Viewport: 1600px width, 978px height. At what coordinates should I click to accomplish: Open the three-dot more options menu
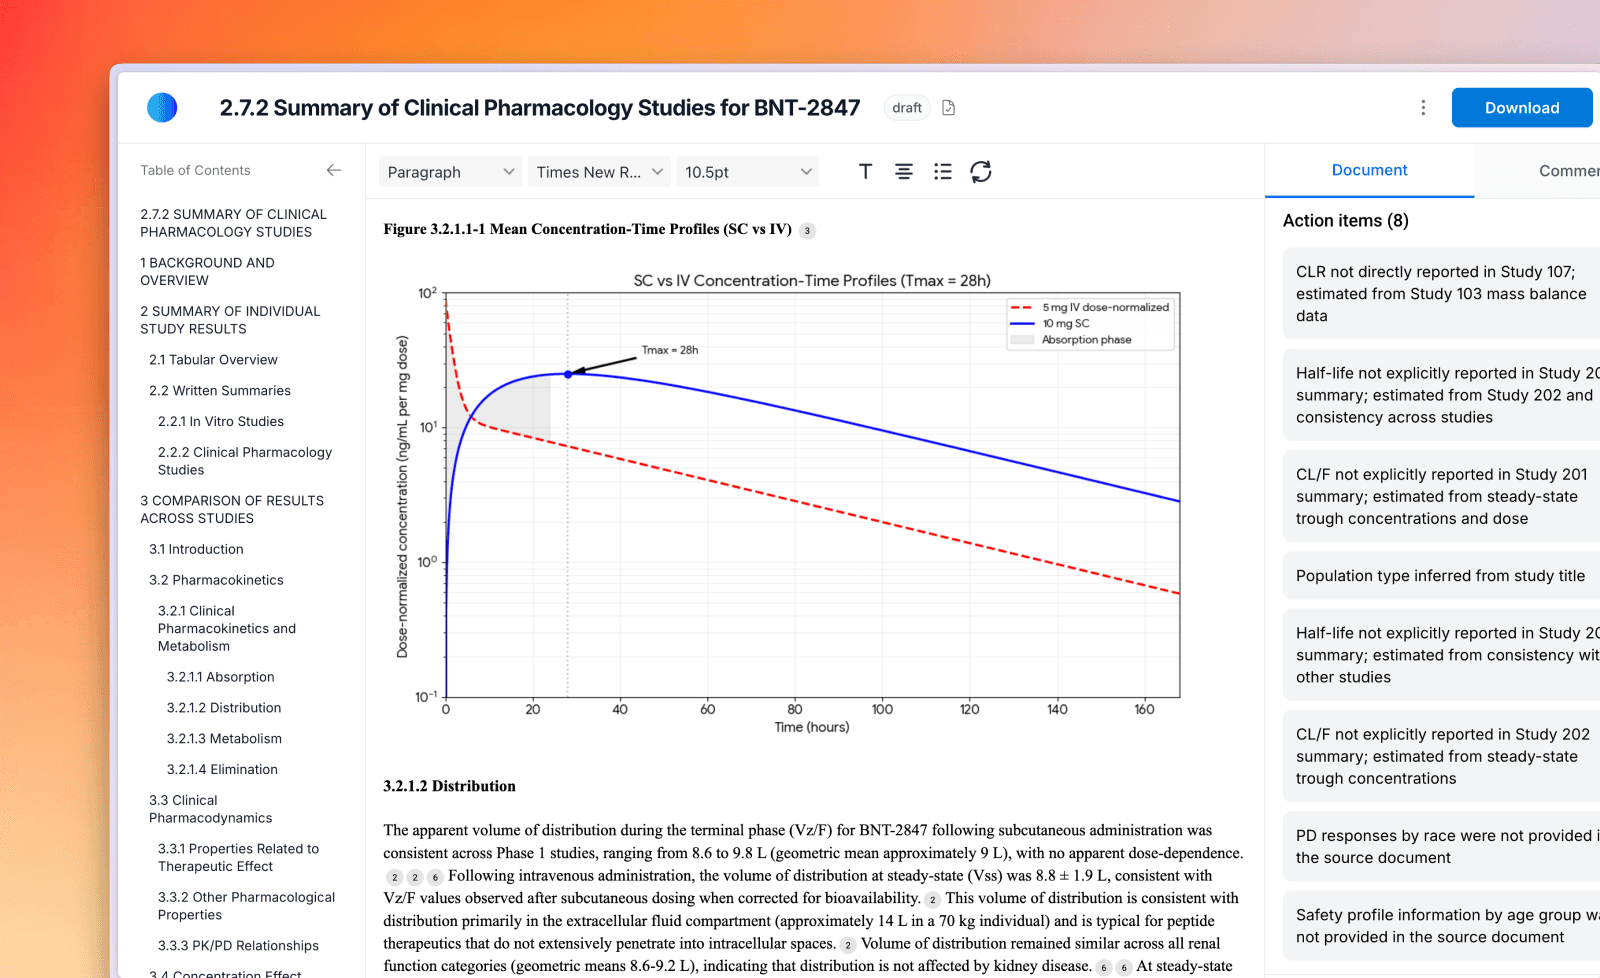[1423, 108]
